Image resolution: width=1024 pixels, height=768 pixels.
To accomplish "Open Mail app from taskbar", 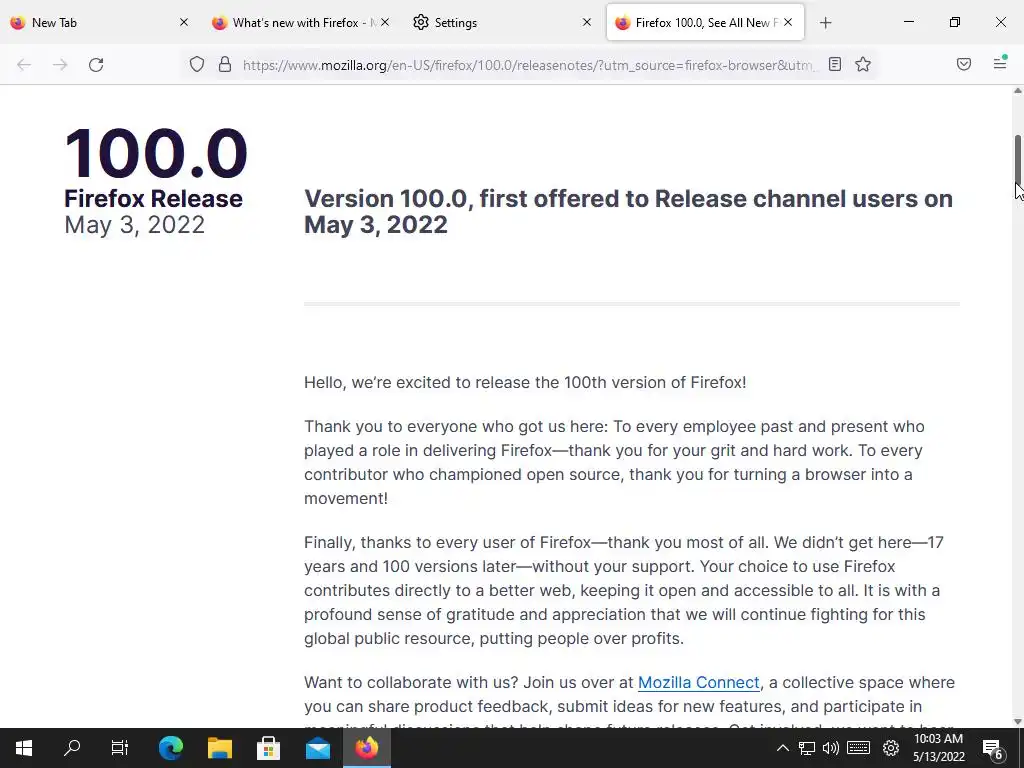I will pos(317,748).
